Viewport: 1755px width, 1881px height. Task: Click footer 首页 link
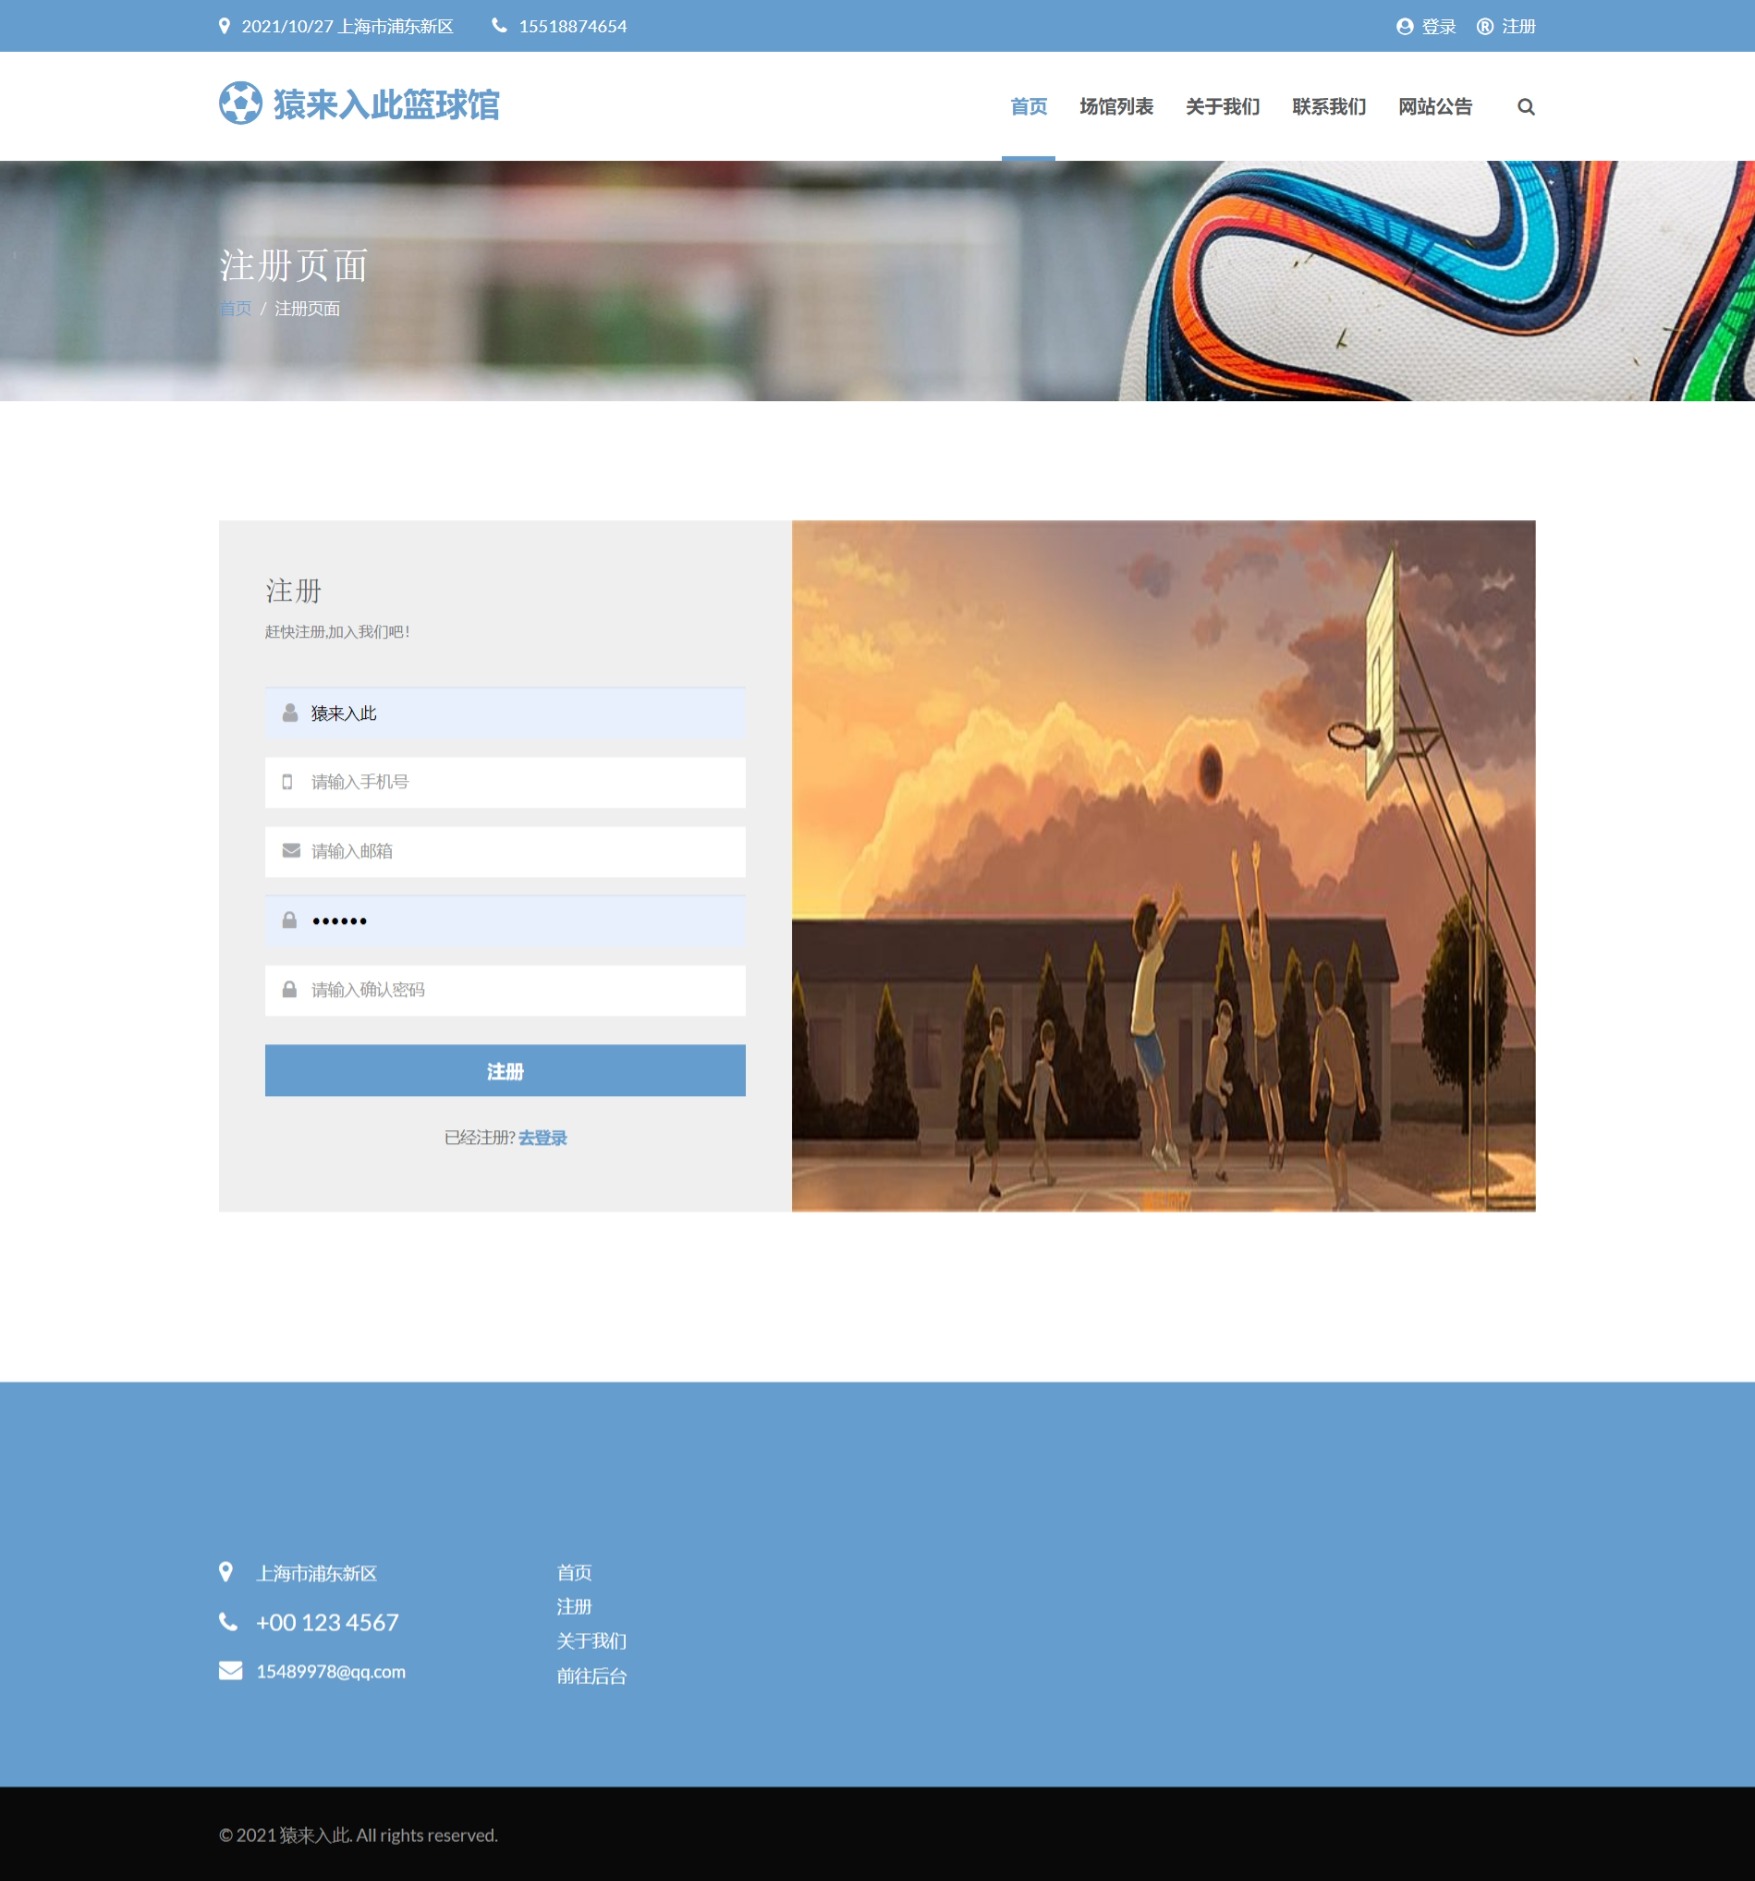click(574, 1573)
